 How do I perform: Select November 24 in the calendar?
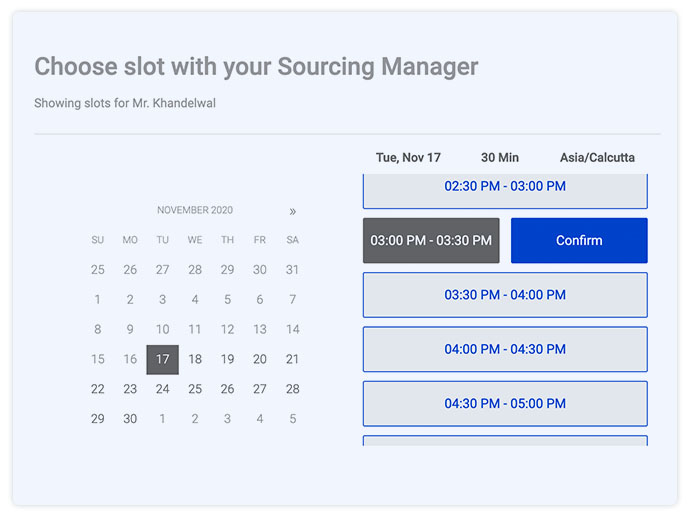[163, 389]
